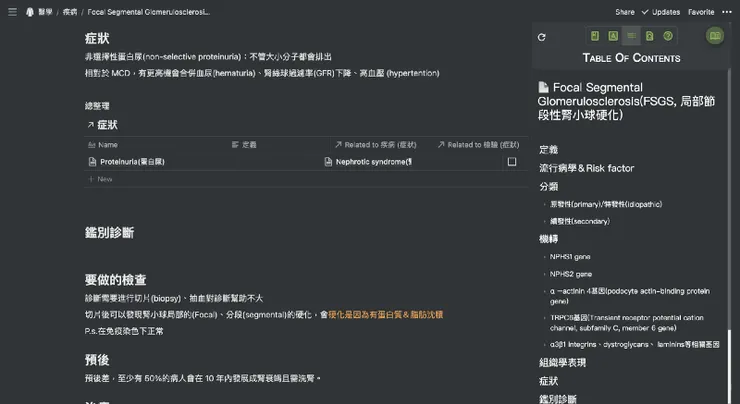The image size is (740, 404).
Task: Click Focal Segmental Glomerulosclerosis title in contents panel
Action: click(x=626, y=101)
